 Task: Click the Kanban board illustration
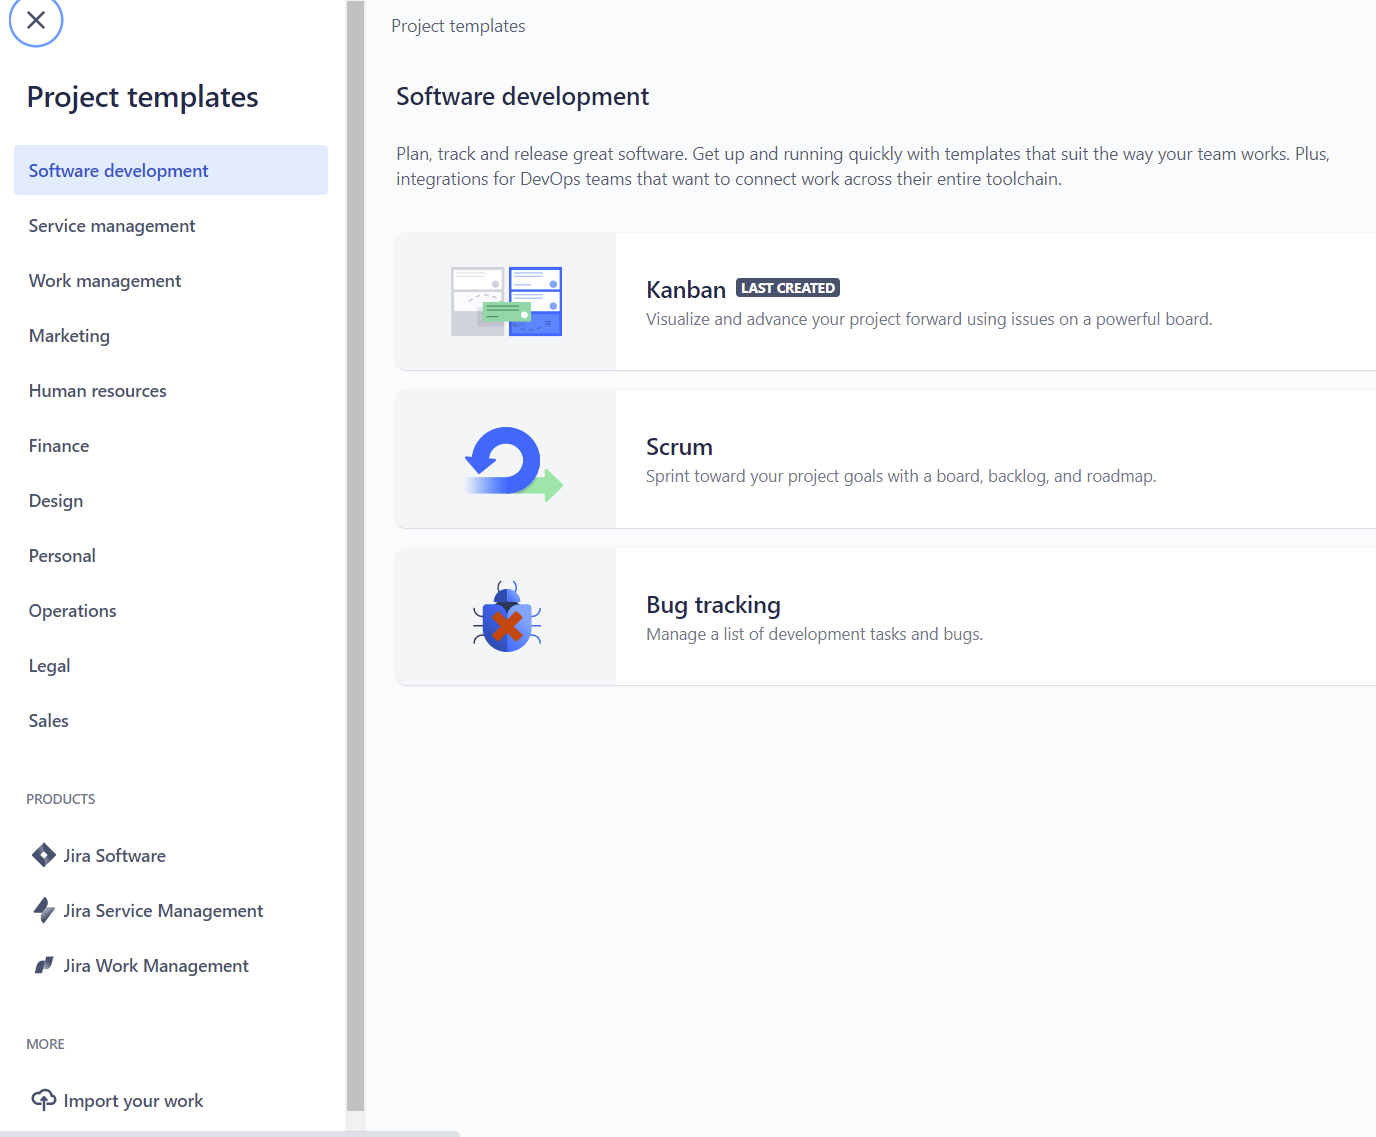pyautogui.click(x=506, y=301)
